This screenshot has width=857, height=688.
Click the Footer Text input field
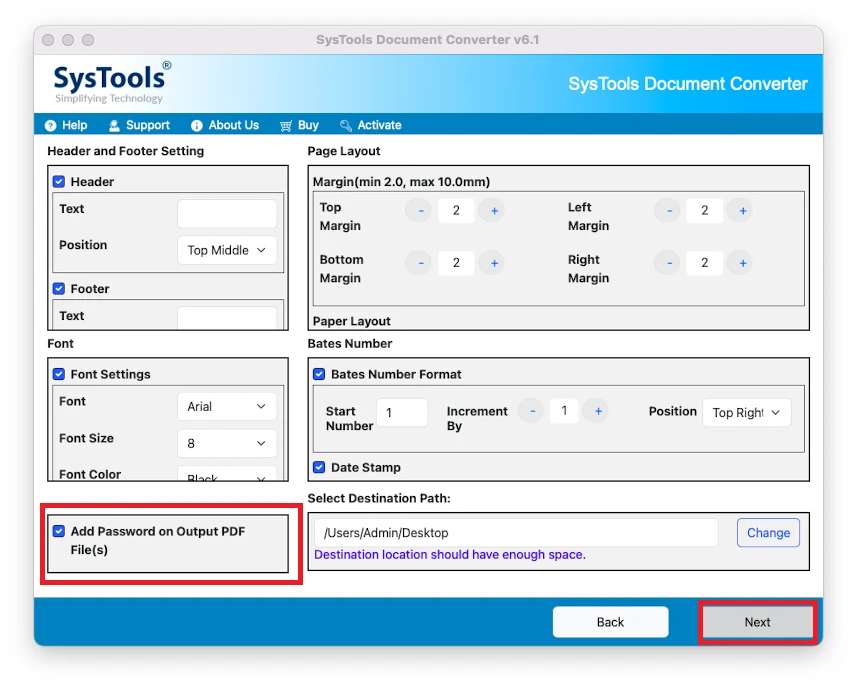pyautogui.click(x=227, y=318)
